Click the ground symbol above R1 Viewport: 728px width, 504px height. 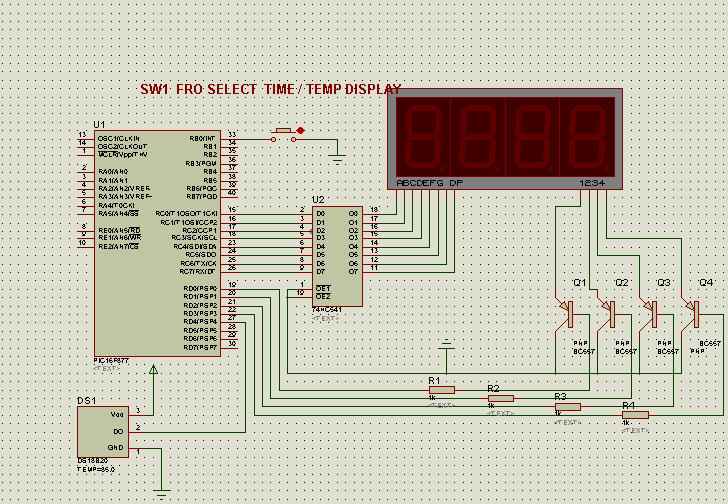point(446,346)
